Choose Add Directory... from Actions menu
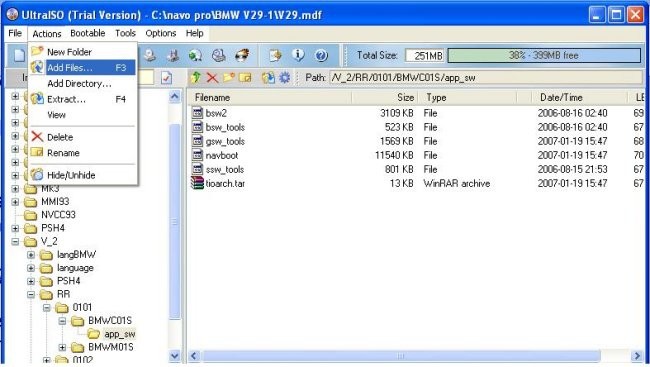Image resolution: width=650 pixels, height=367 pixels. pos(82,83)
